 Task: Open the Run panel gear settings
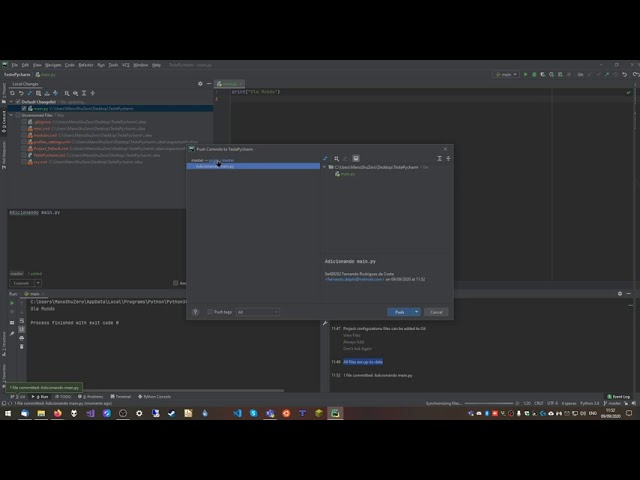click(620, 293)
